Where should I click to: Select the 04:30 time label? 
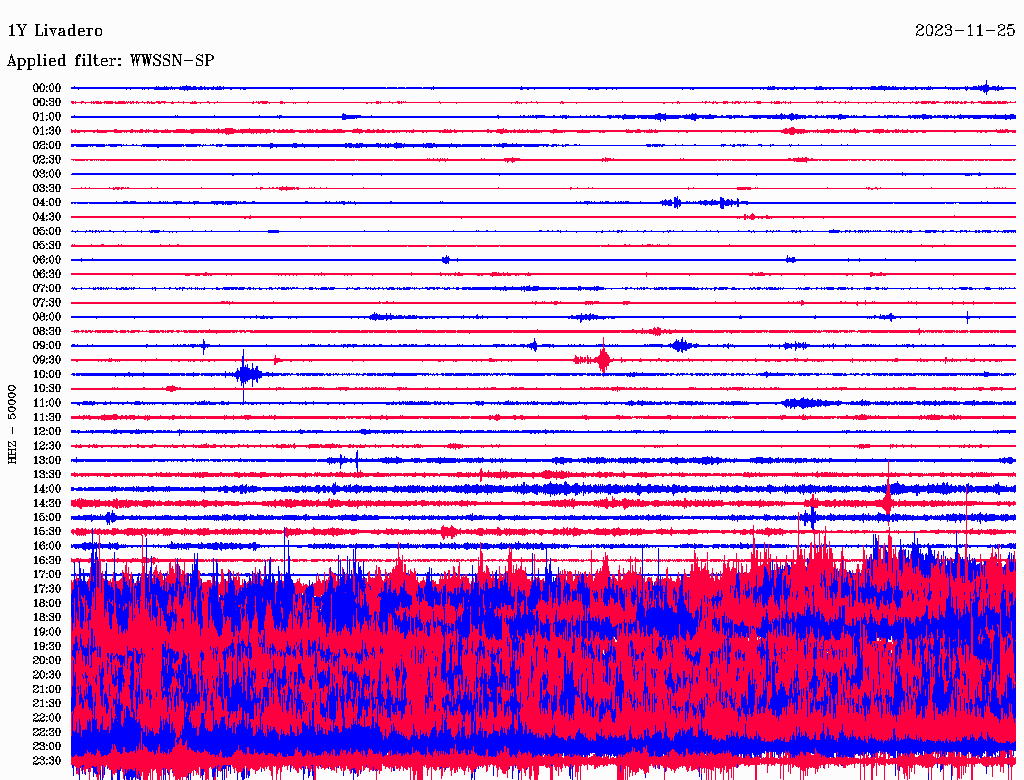point(46,216)
